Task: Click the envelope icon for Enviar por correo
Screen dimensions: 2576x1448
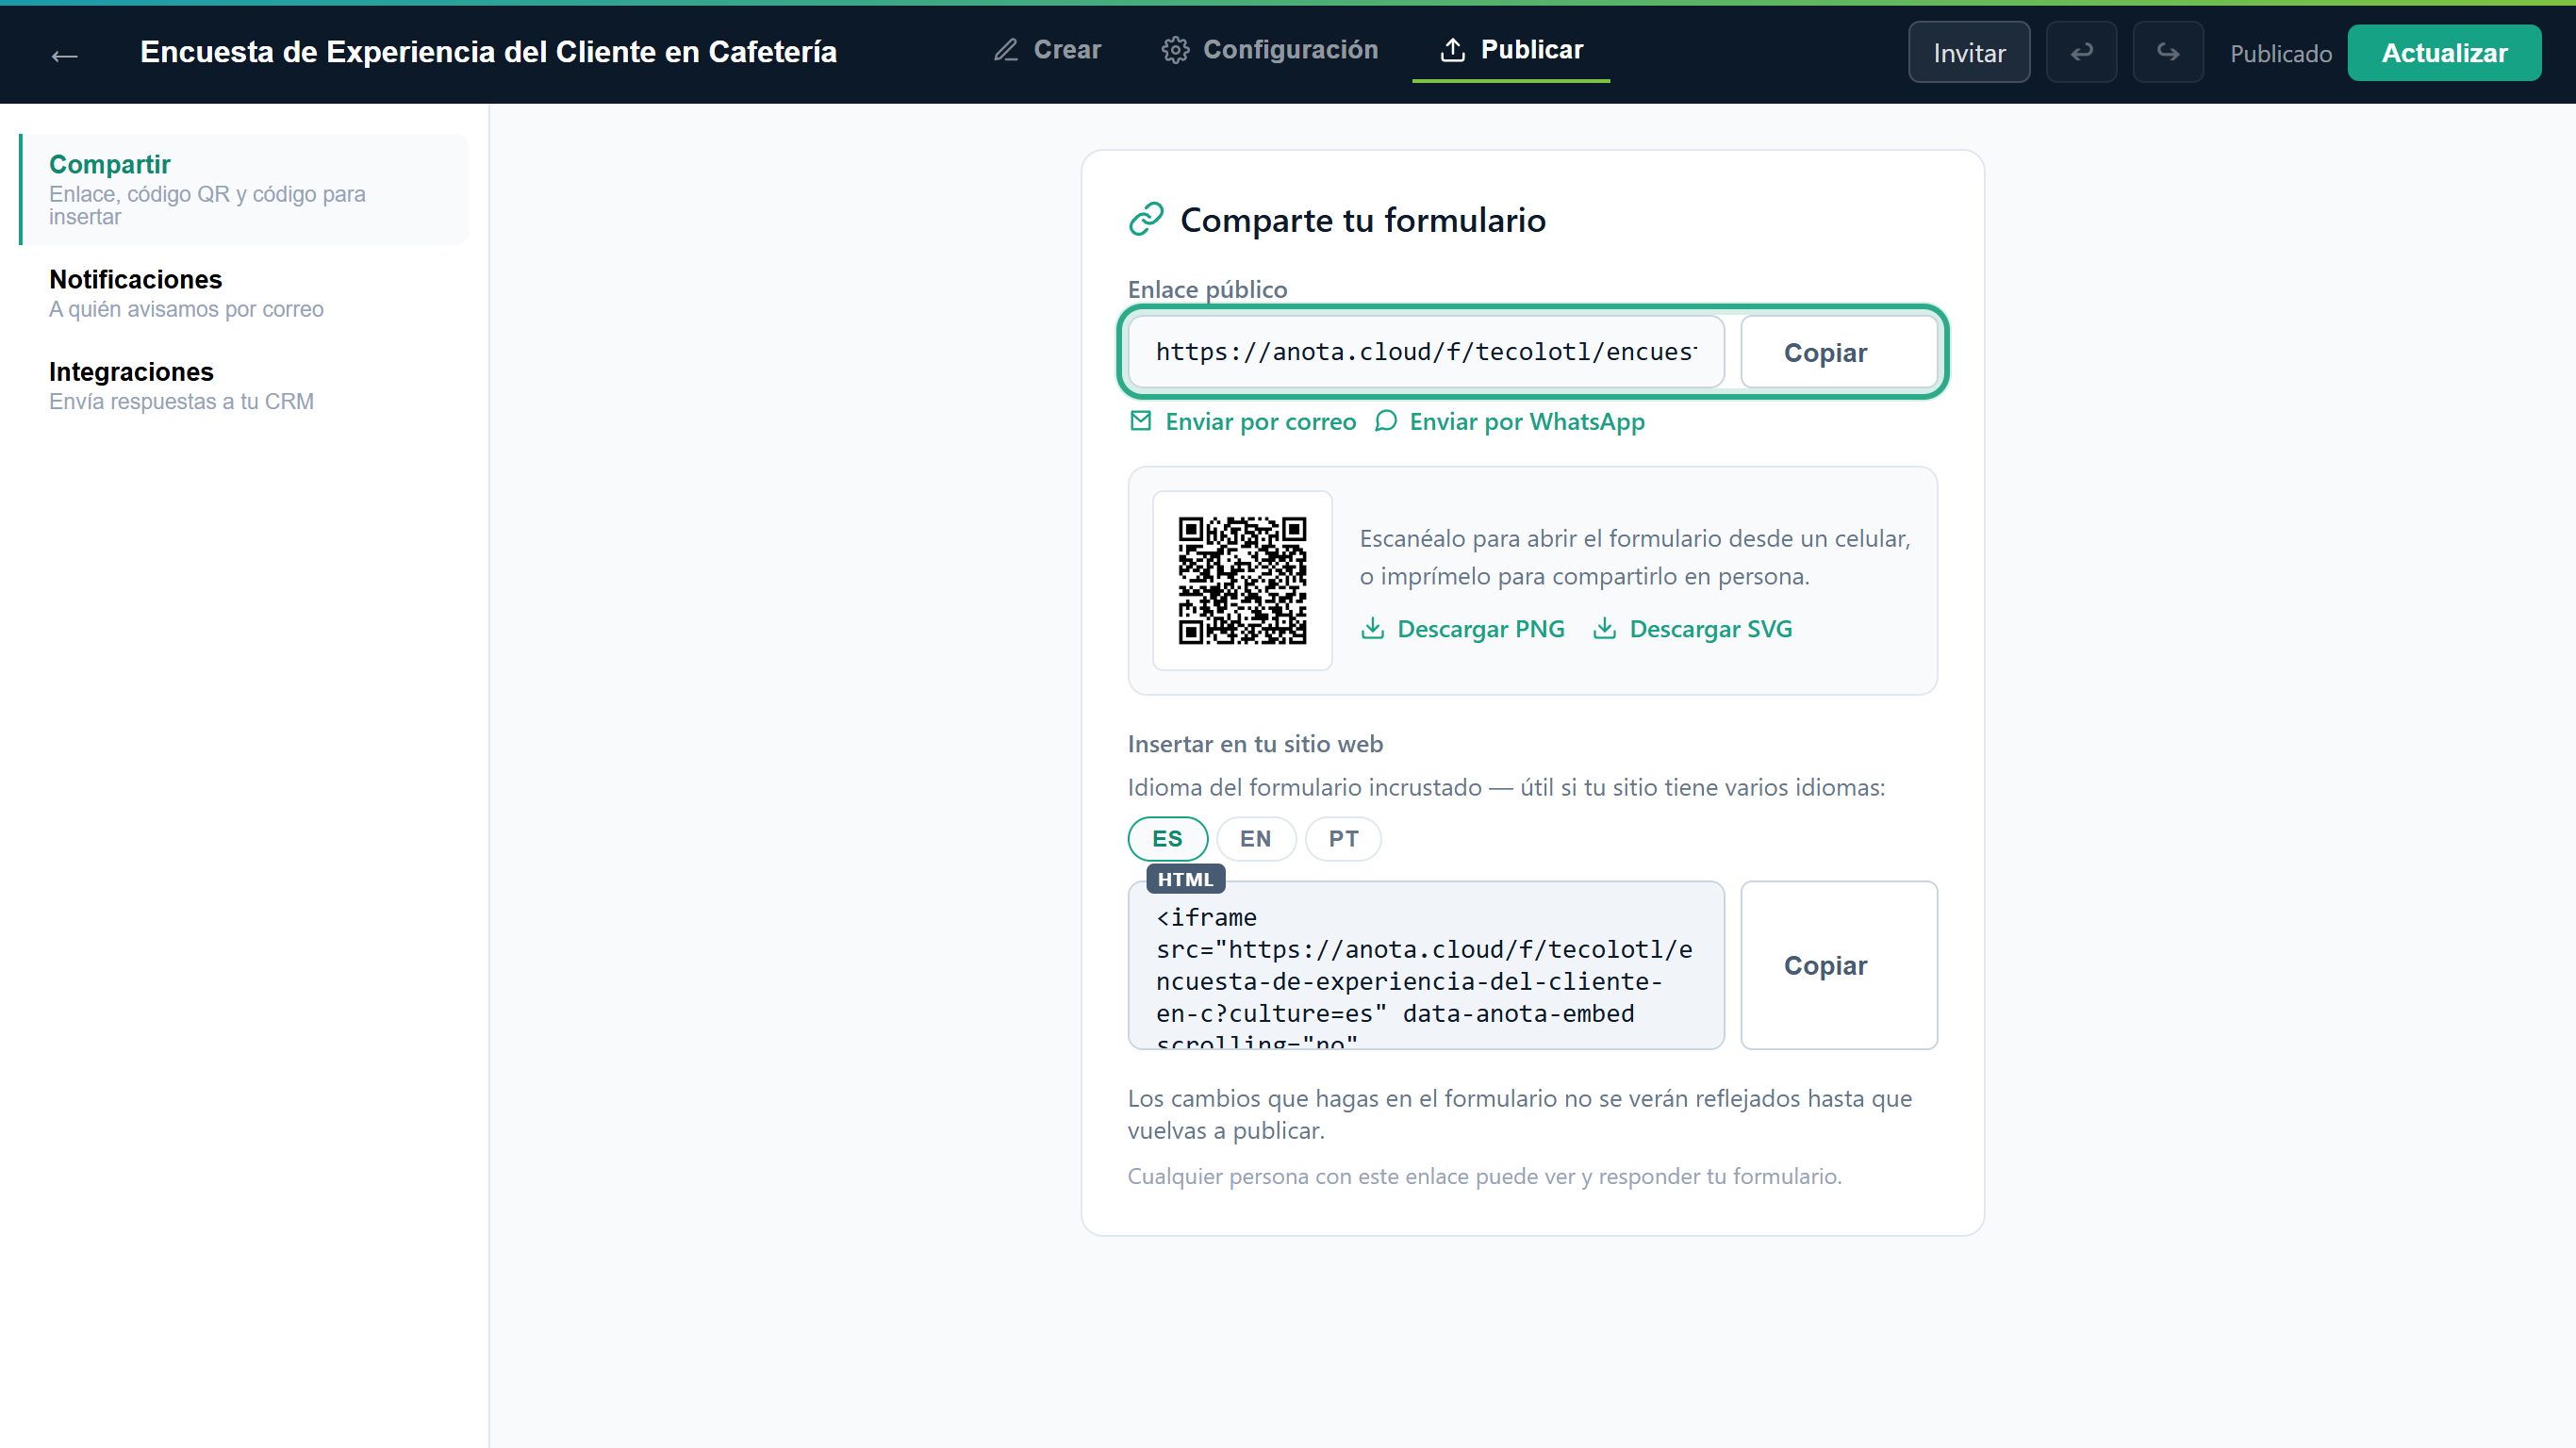Action: click(x=1140, y=421)
